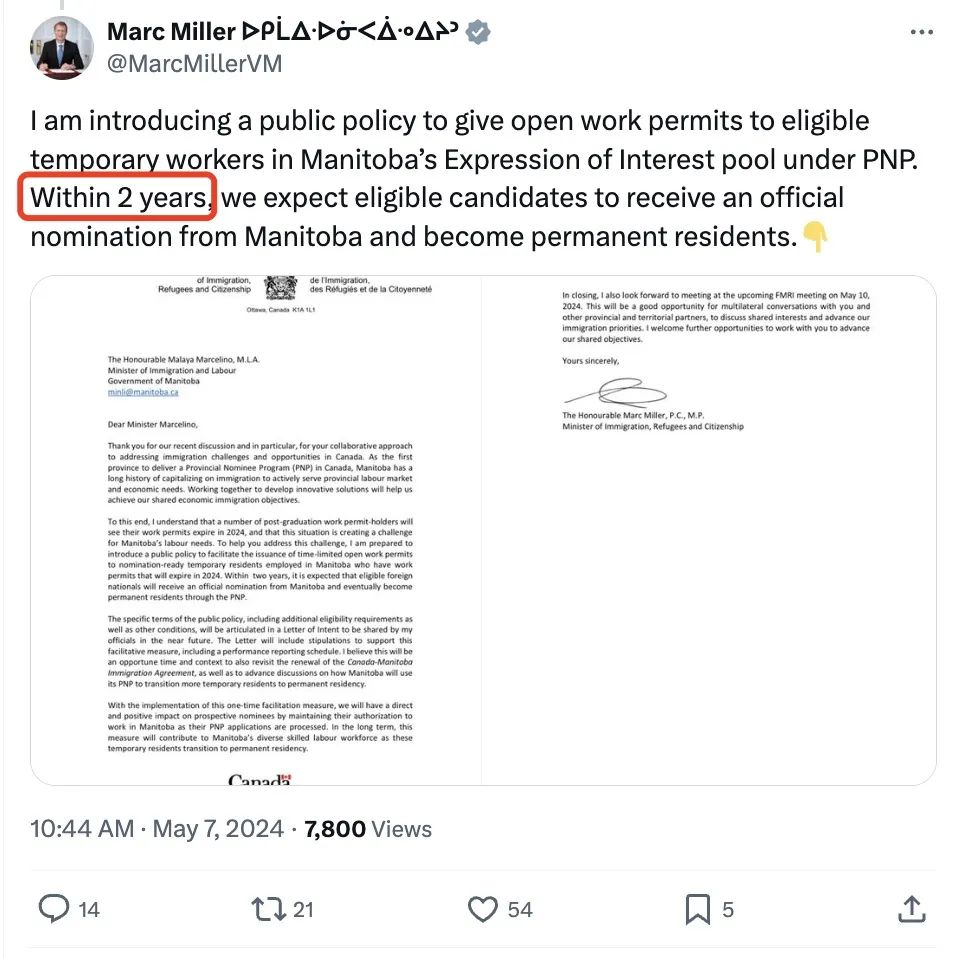Click the pointing down emoji in tweet
This screenshot has height=958, width=956.
point(815,237)
